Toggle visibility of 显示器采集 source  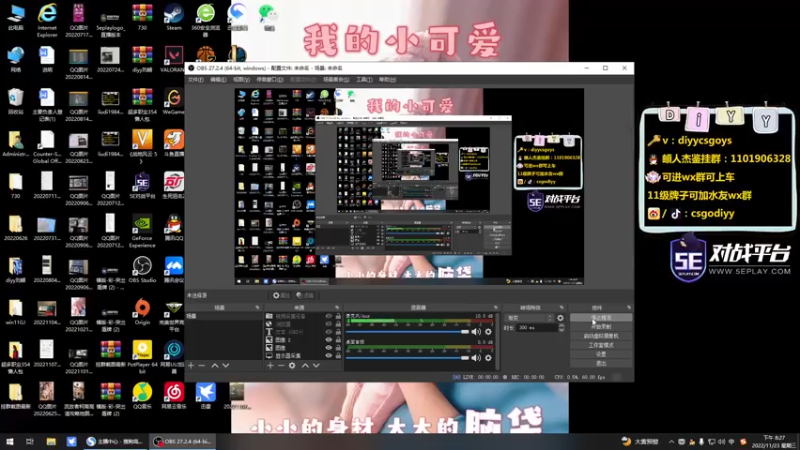click(x=329, y=356)
